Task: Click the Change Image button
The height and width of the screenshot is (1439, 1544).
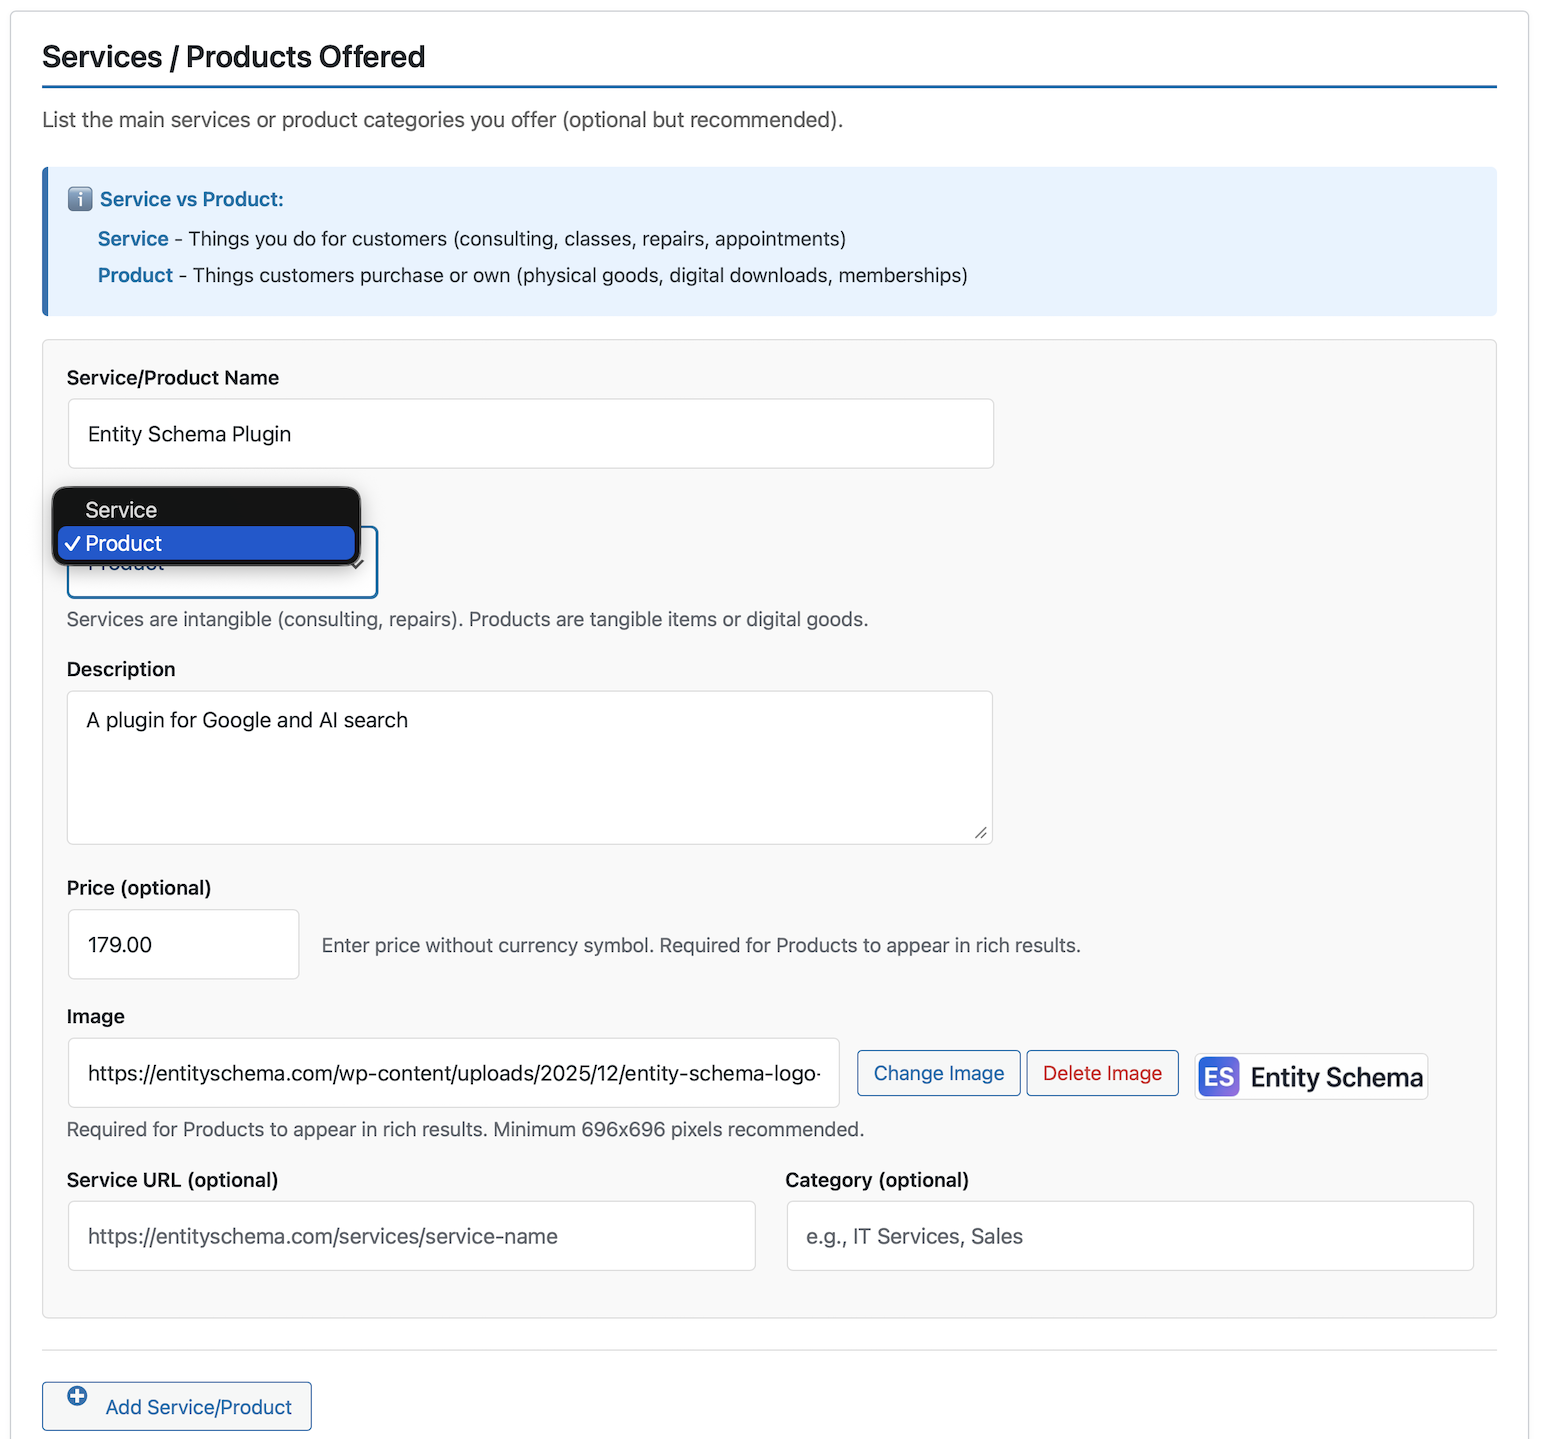Action: [938, 1073]
